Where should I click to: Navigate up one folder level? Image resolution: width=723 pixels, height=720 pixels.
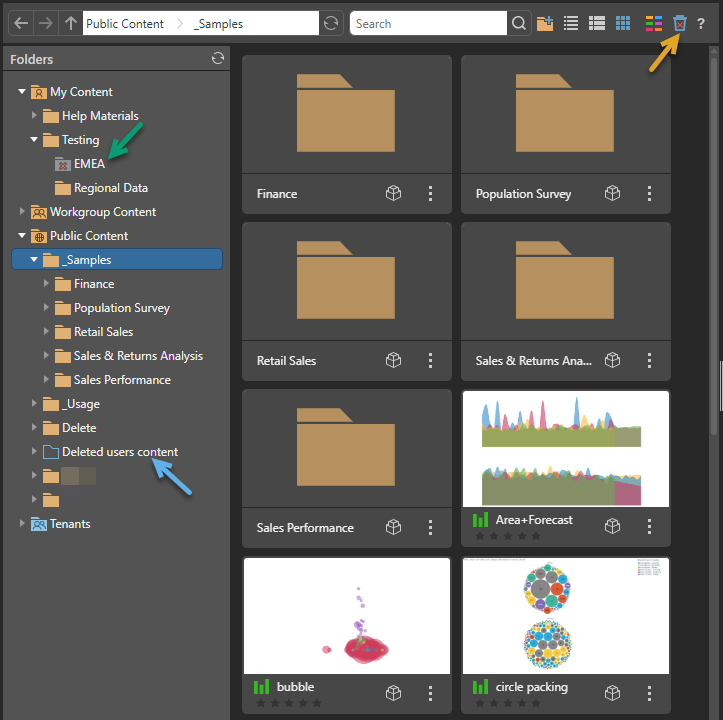(x=69, y=23)
